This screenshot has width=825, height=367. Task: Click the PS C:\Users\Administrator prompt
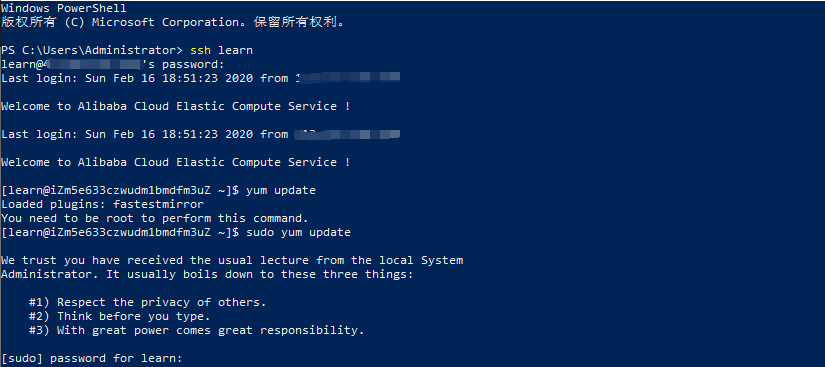click(92, 50)
